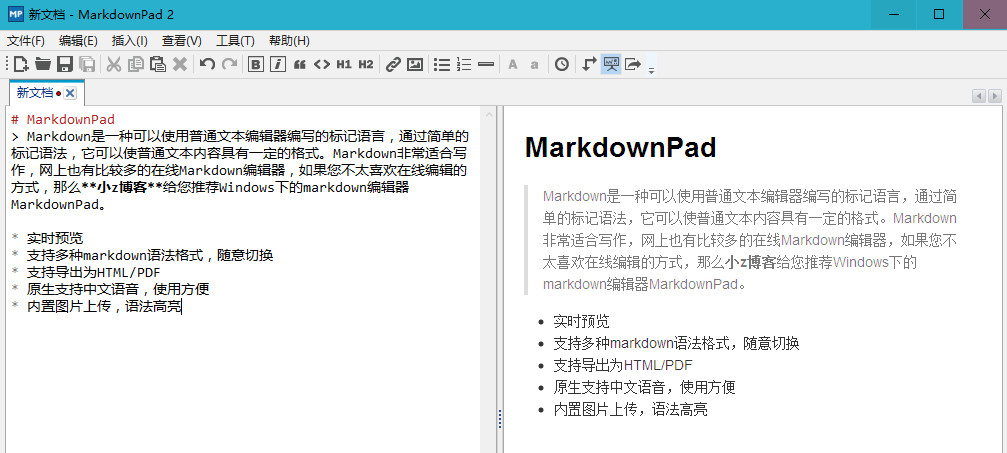Place cursor at '* 内置图片上传，语法高亮' editor line
1007x453 pixels.
(x=96, y=306)
